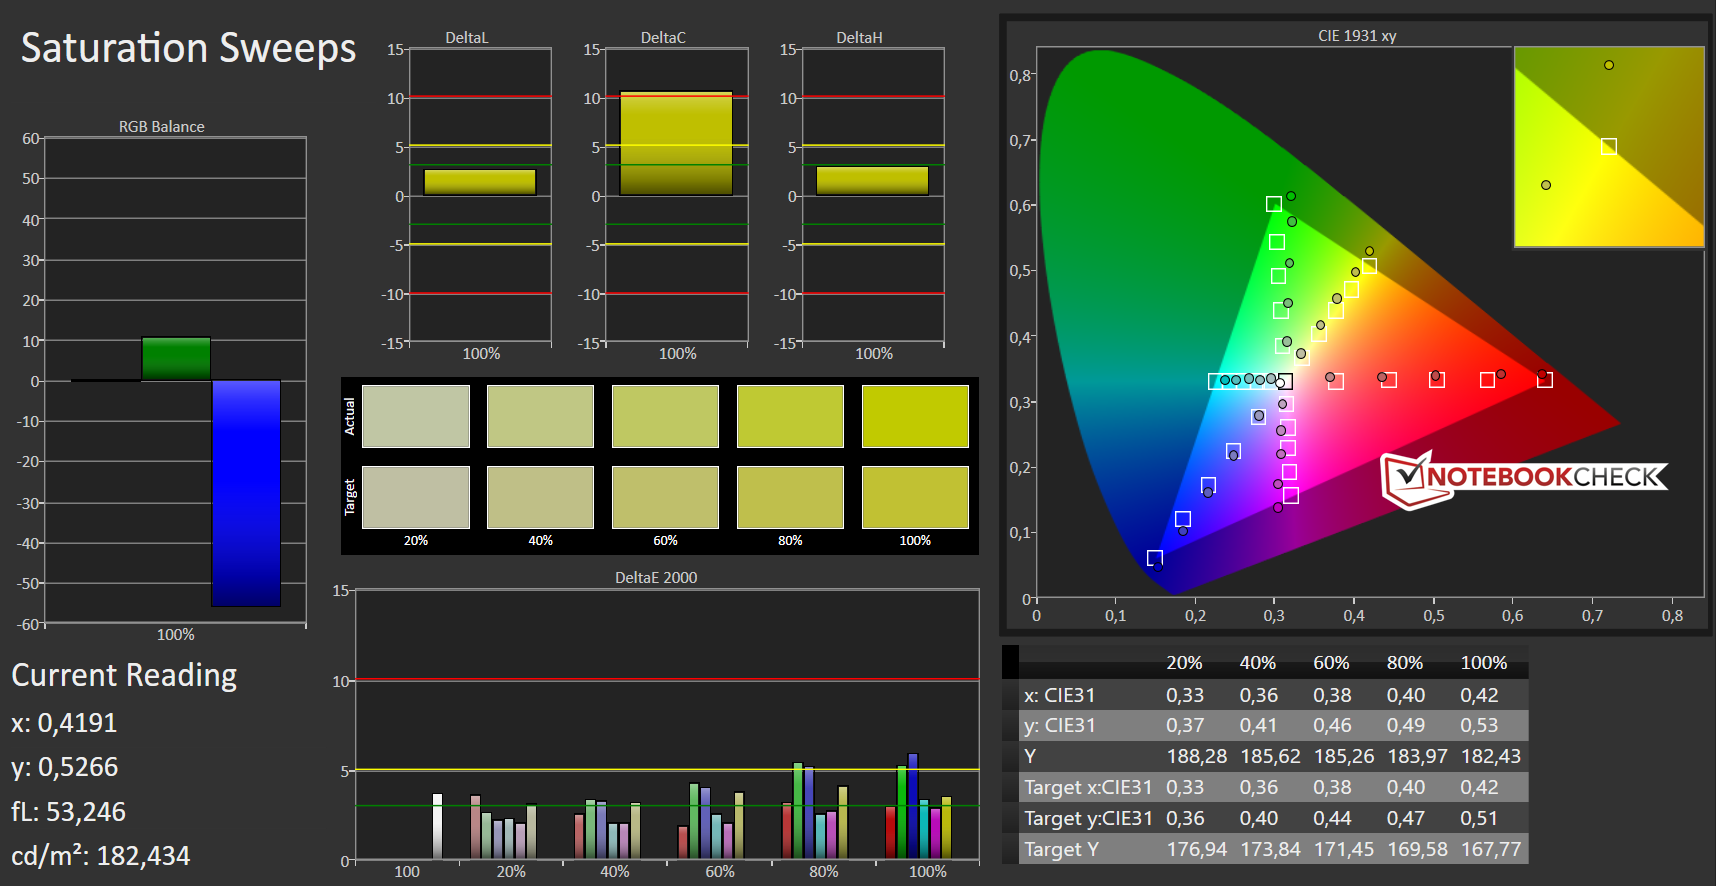Viewport: 1716px width, 886px height.
Task: Click the Current Reading heading
Action: click(x=124, y=676)
